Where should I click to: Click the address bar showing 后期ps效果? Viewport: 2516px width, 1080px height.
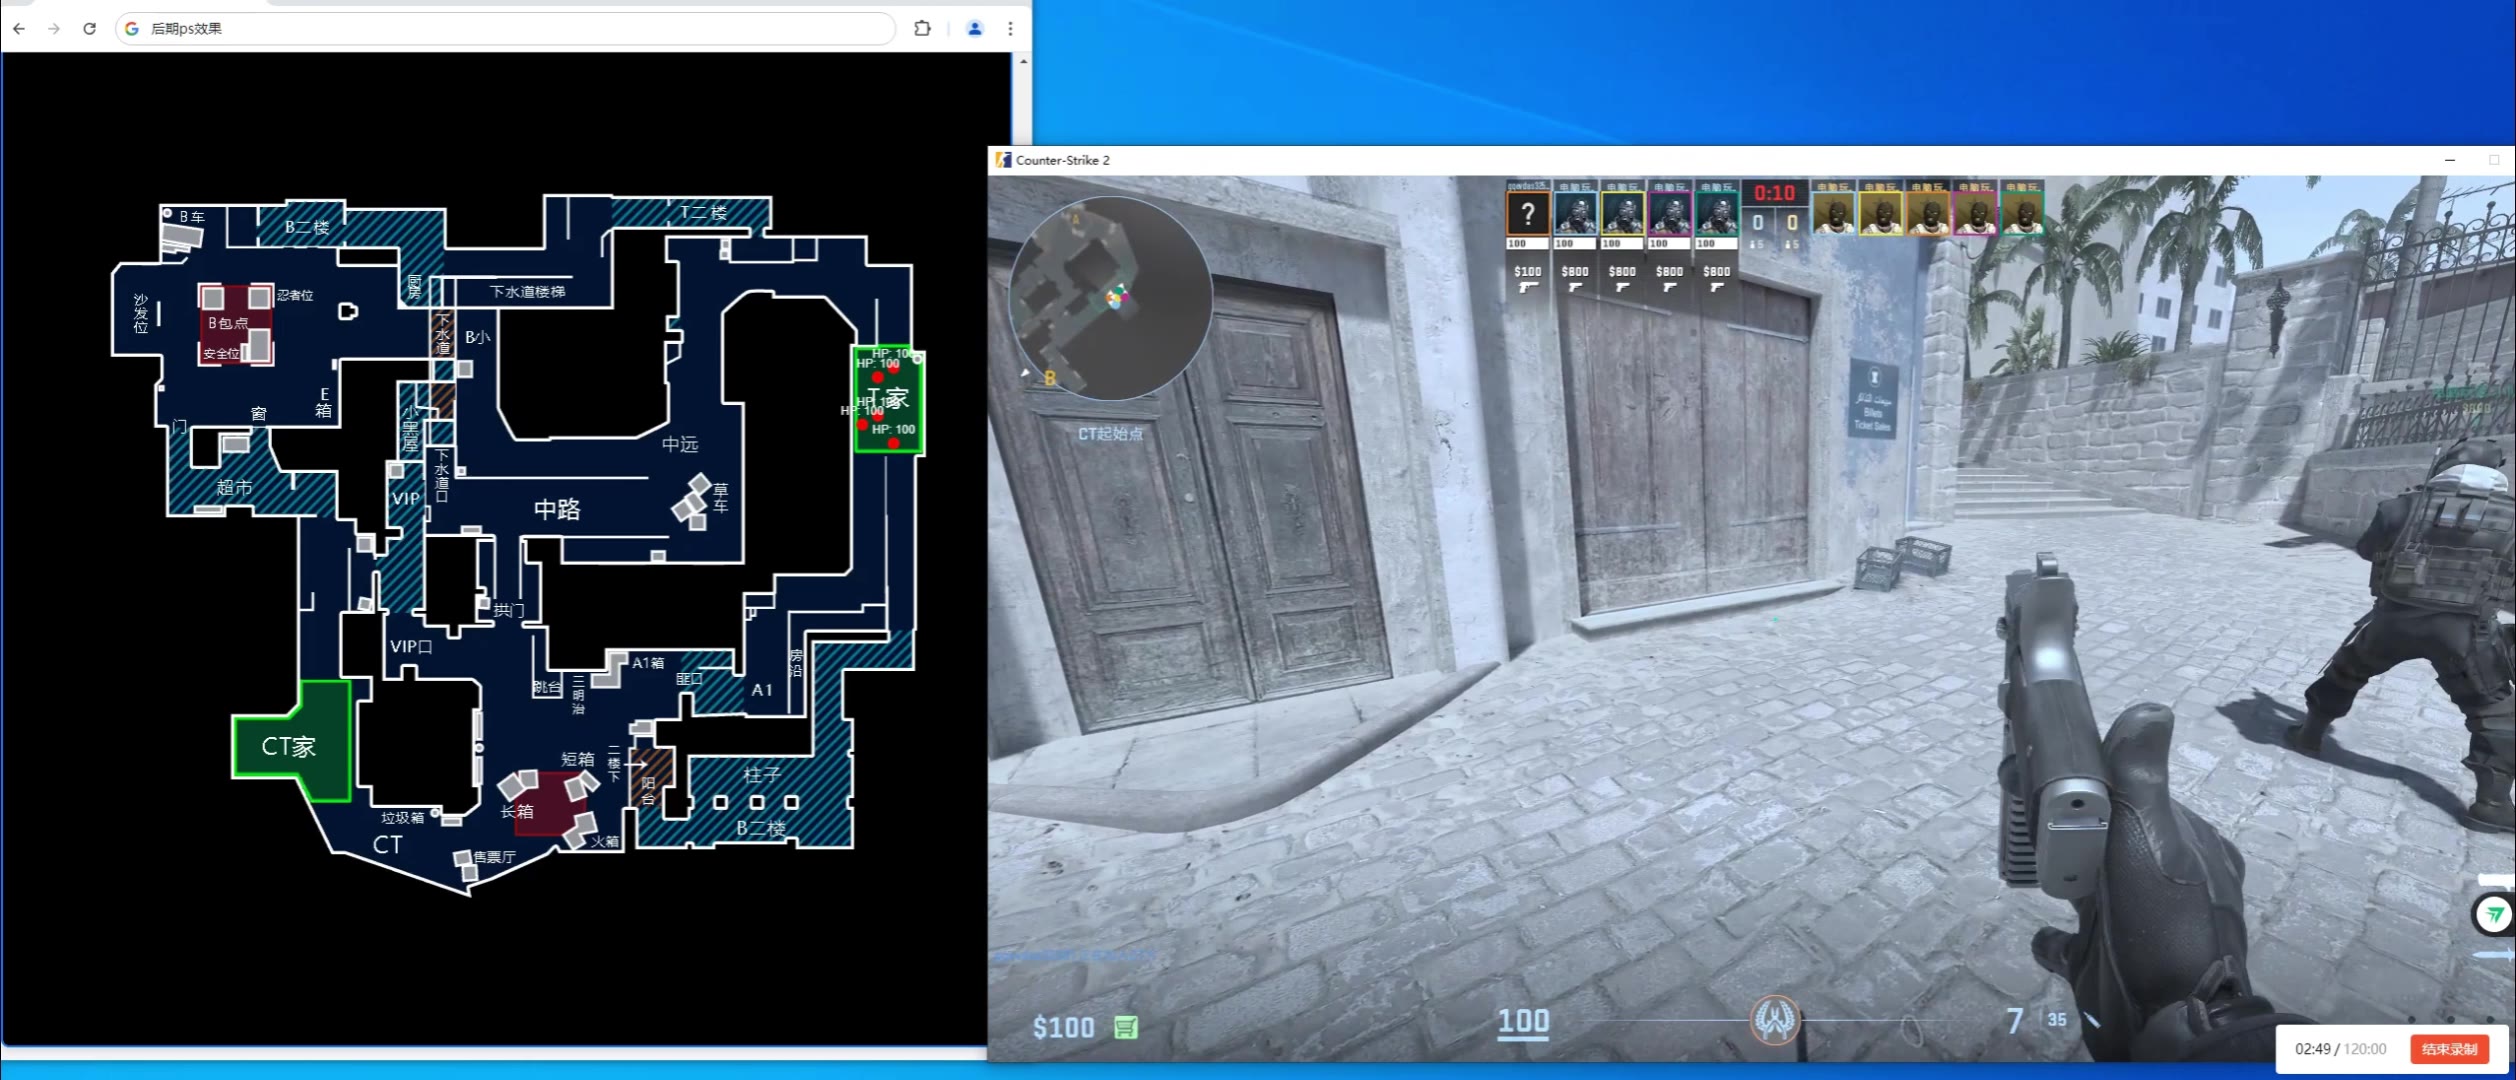click(x=505, y=29)
